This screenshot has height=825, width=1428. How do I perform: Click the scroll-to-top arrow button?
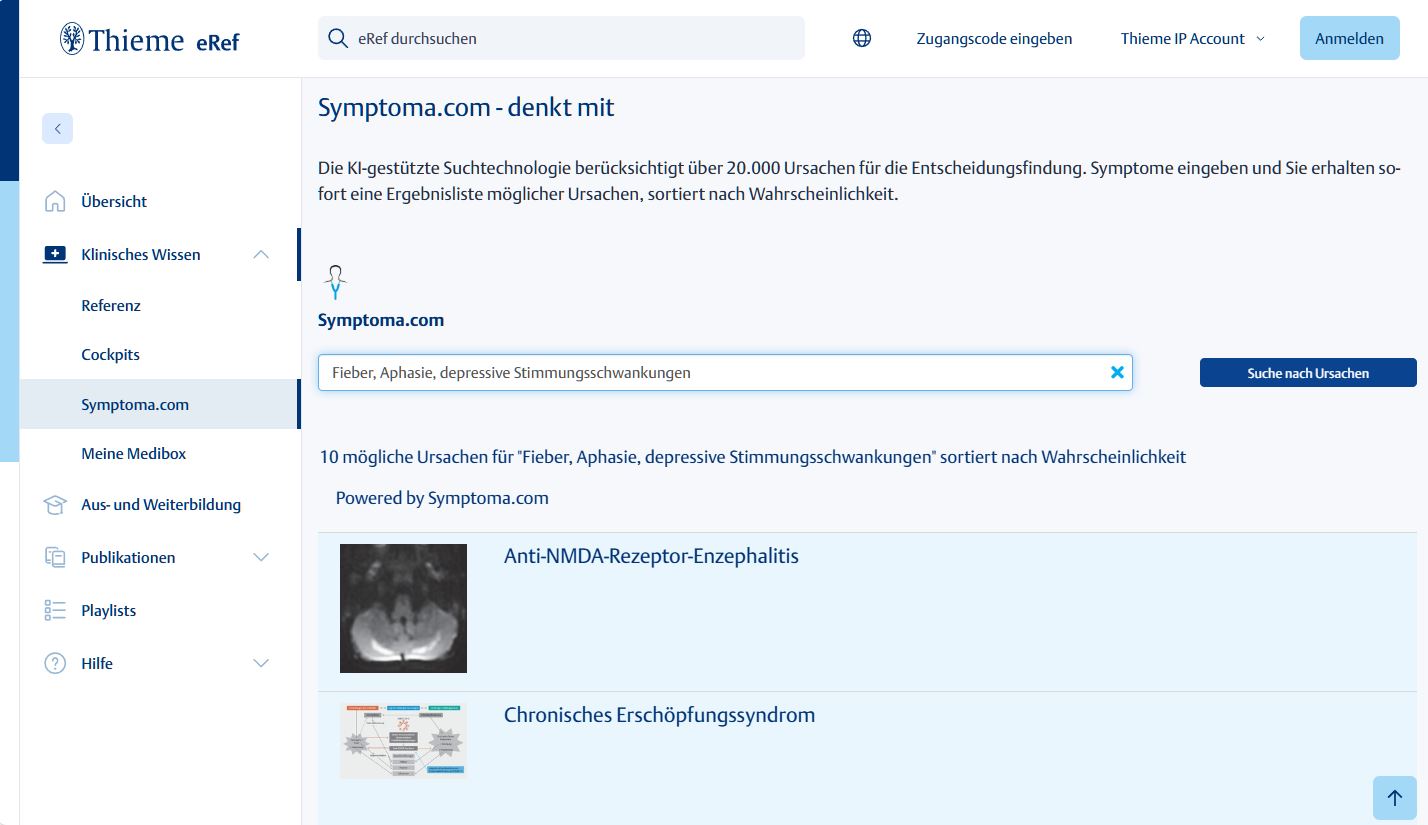click(1395, 798)
